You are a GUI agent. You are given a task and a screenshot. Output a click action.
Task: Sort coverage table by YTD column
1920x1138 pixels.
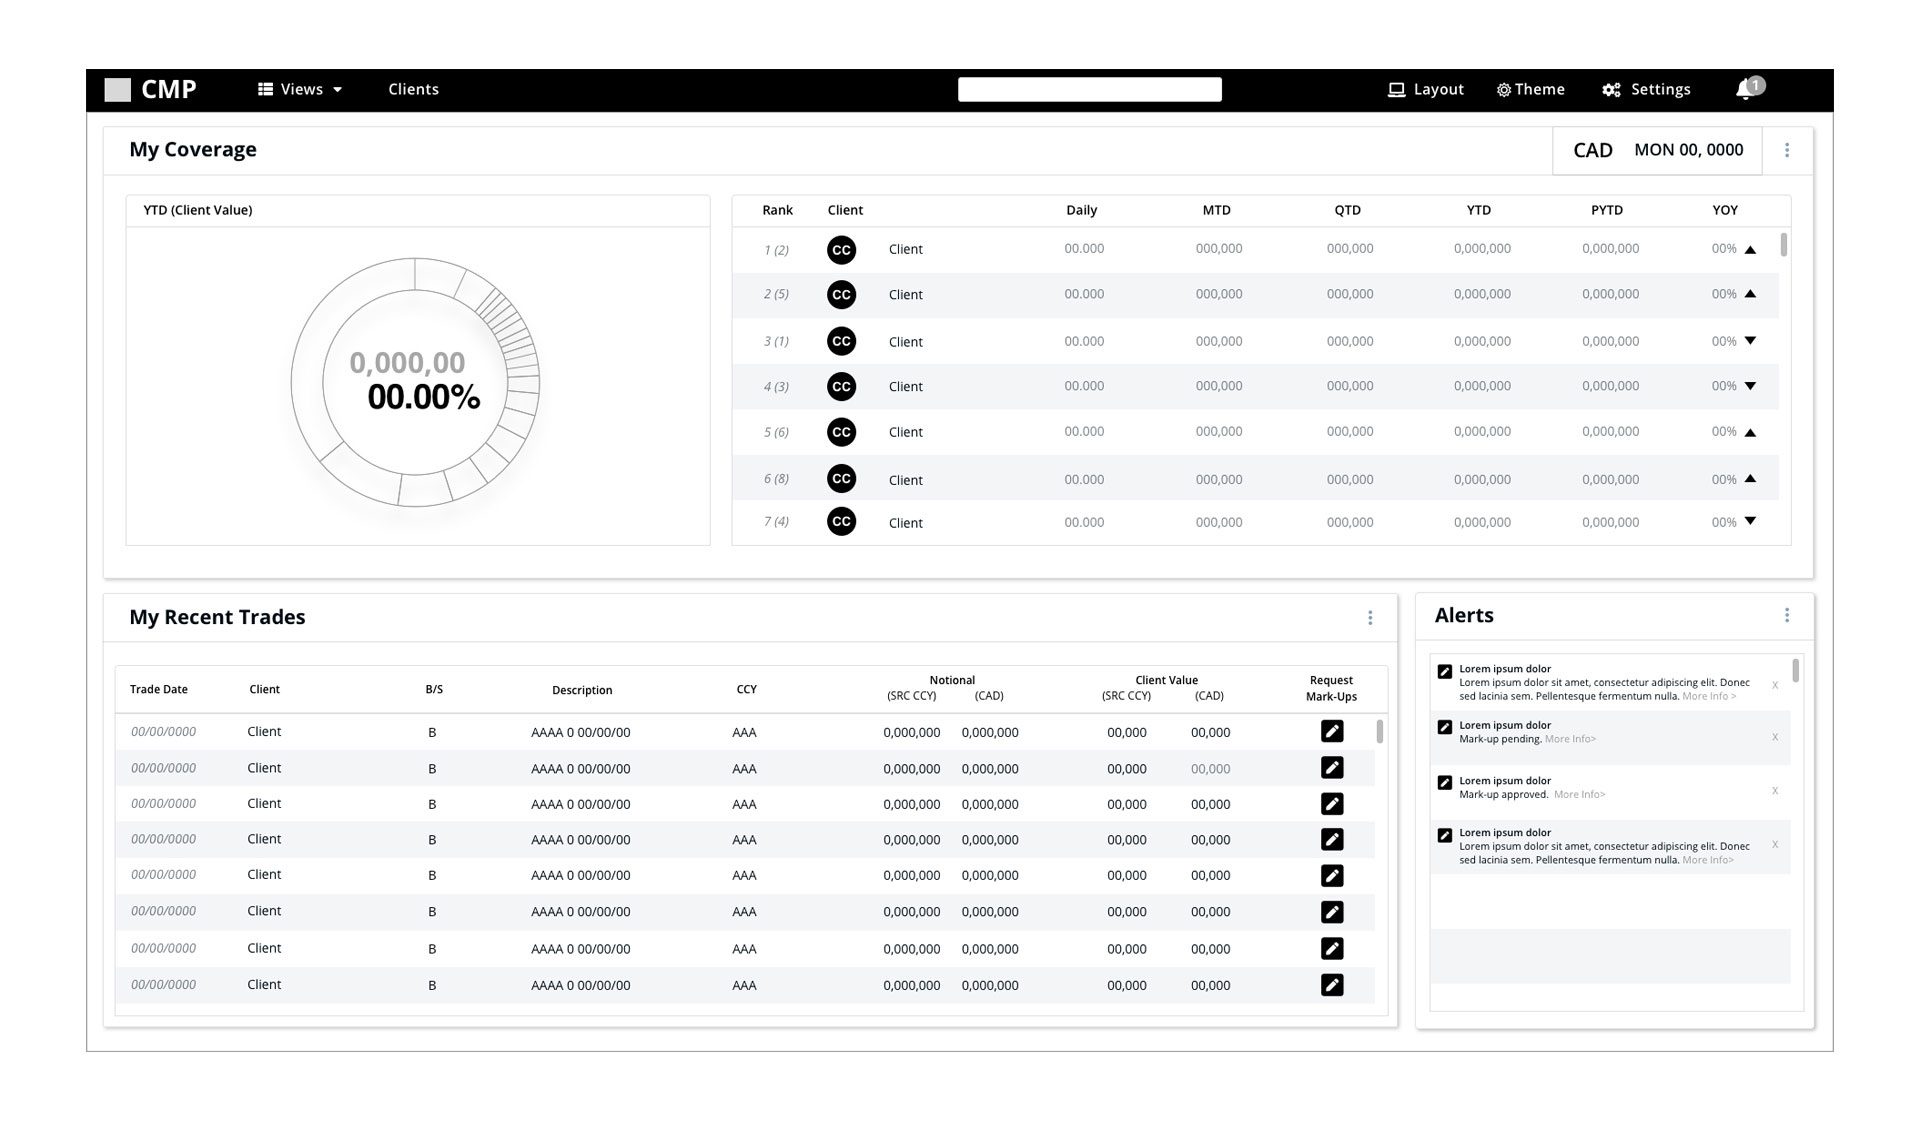tap(1478, 210)
